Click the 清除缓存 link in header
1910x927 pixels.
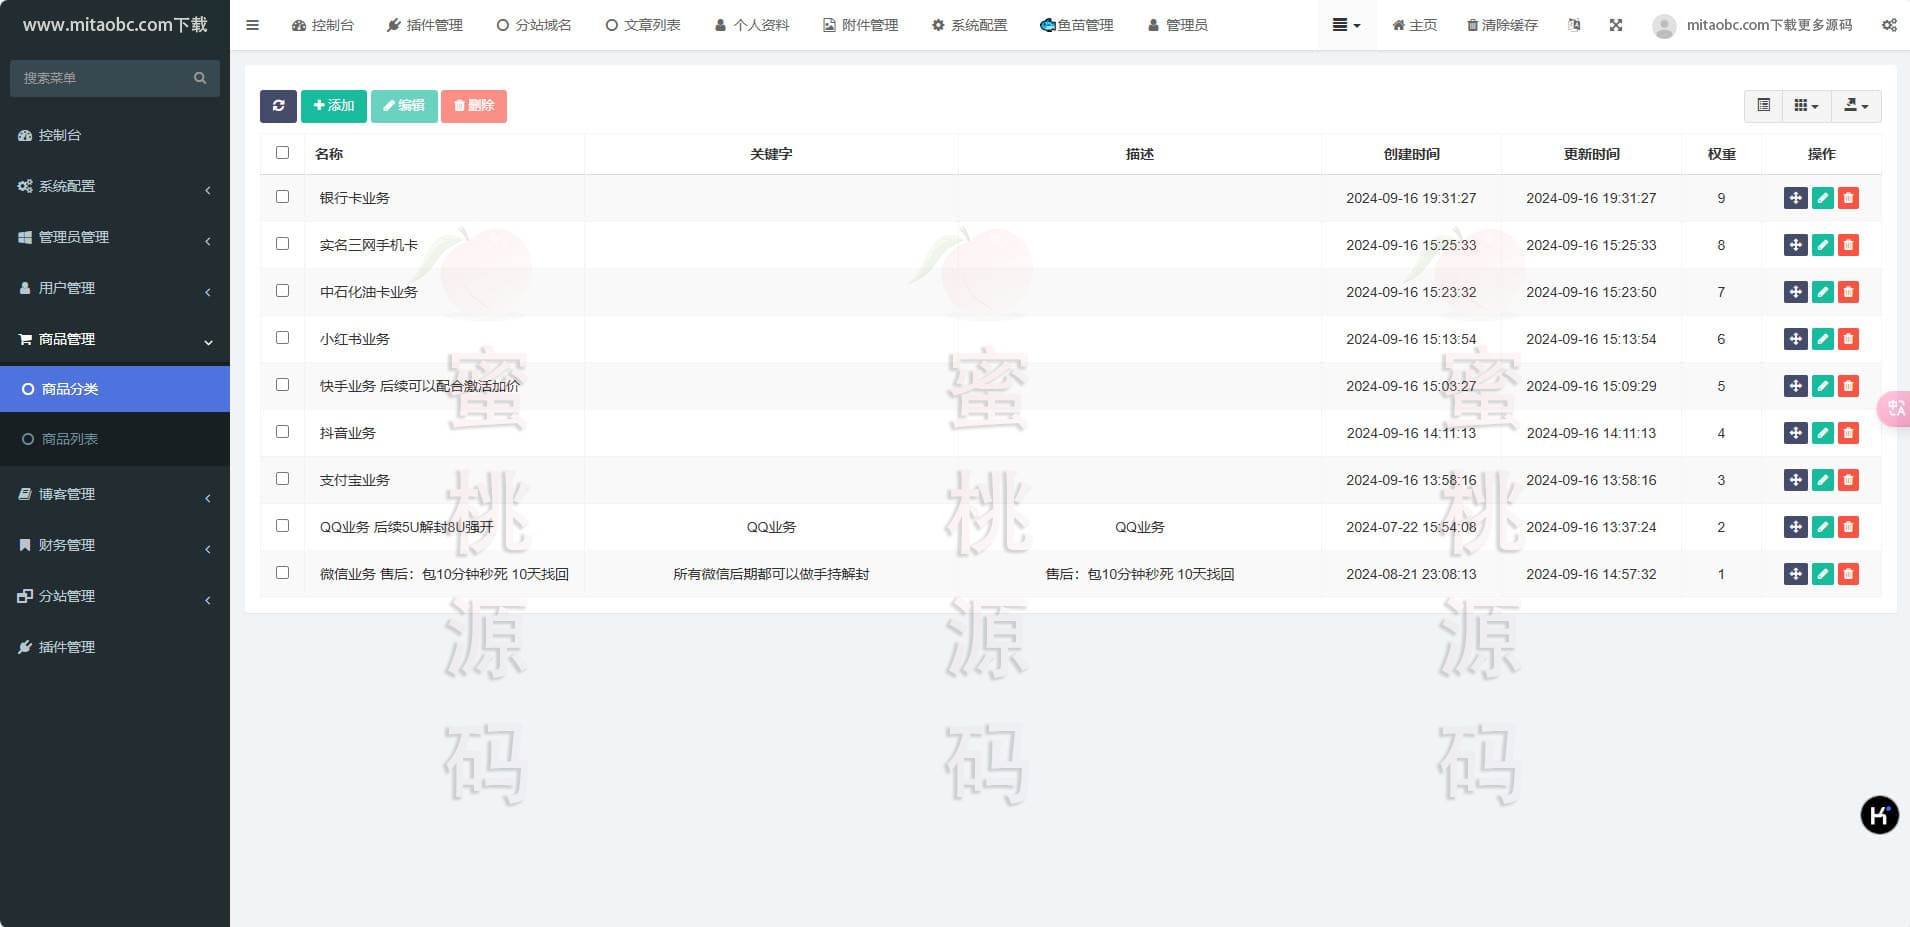tap(1502, 25)
